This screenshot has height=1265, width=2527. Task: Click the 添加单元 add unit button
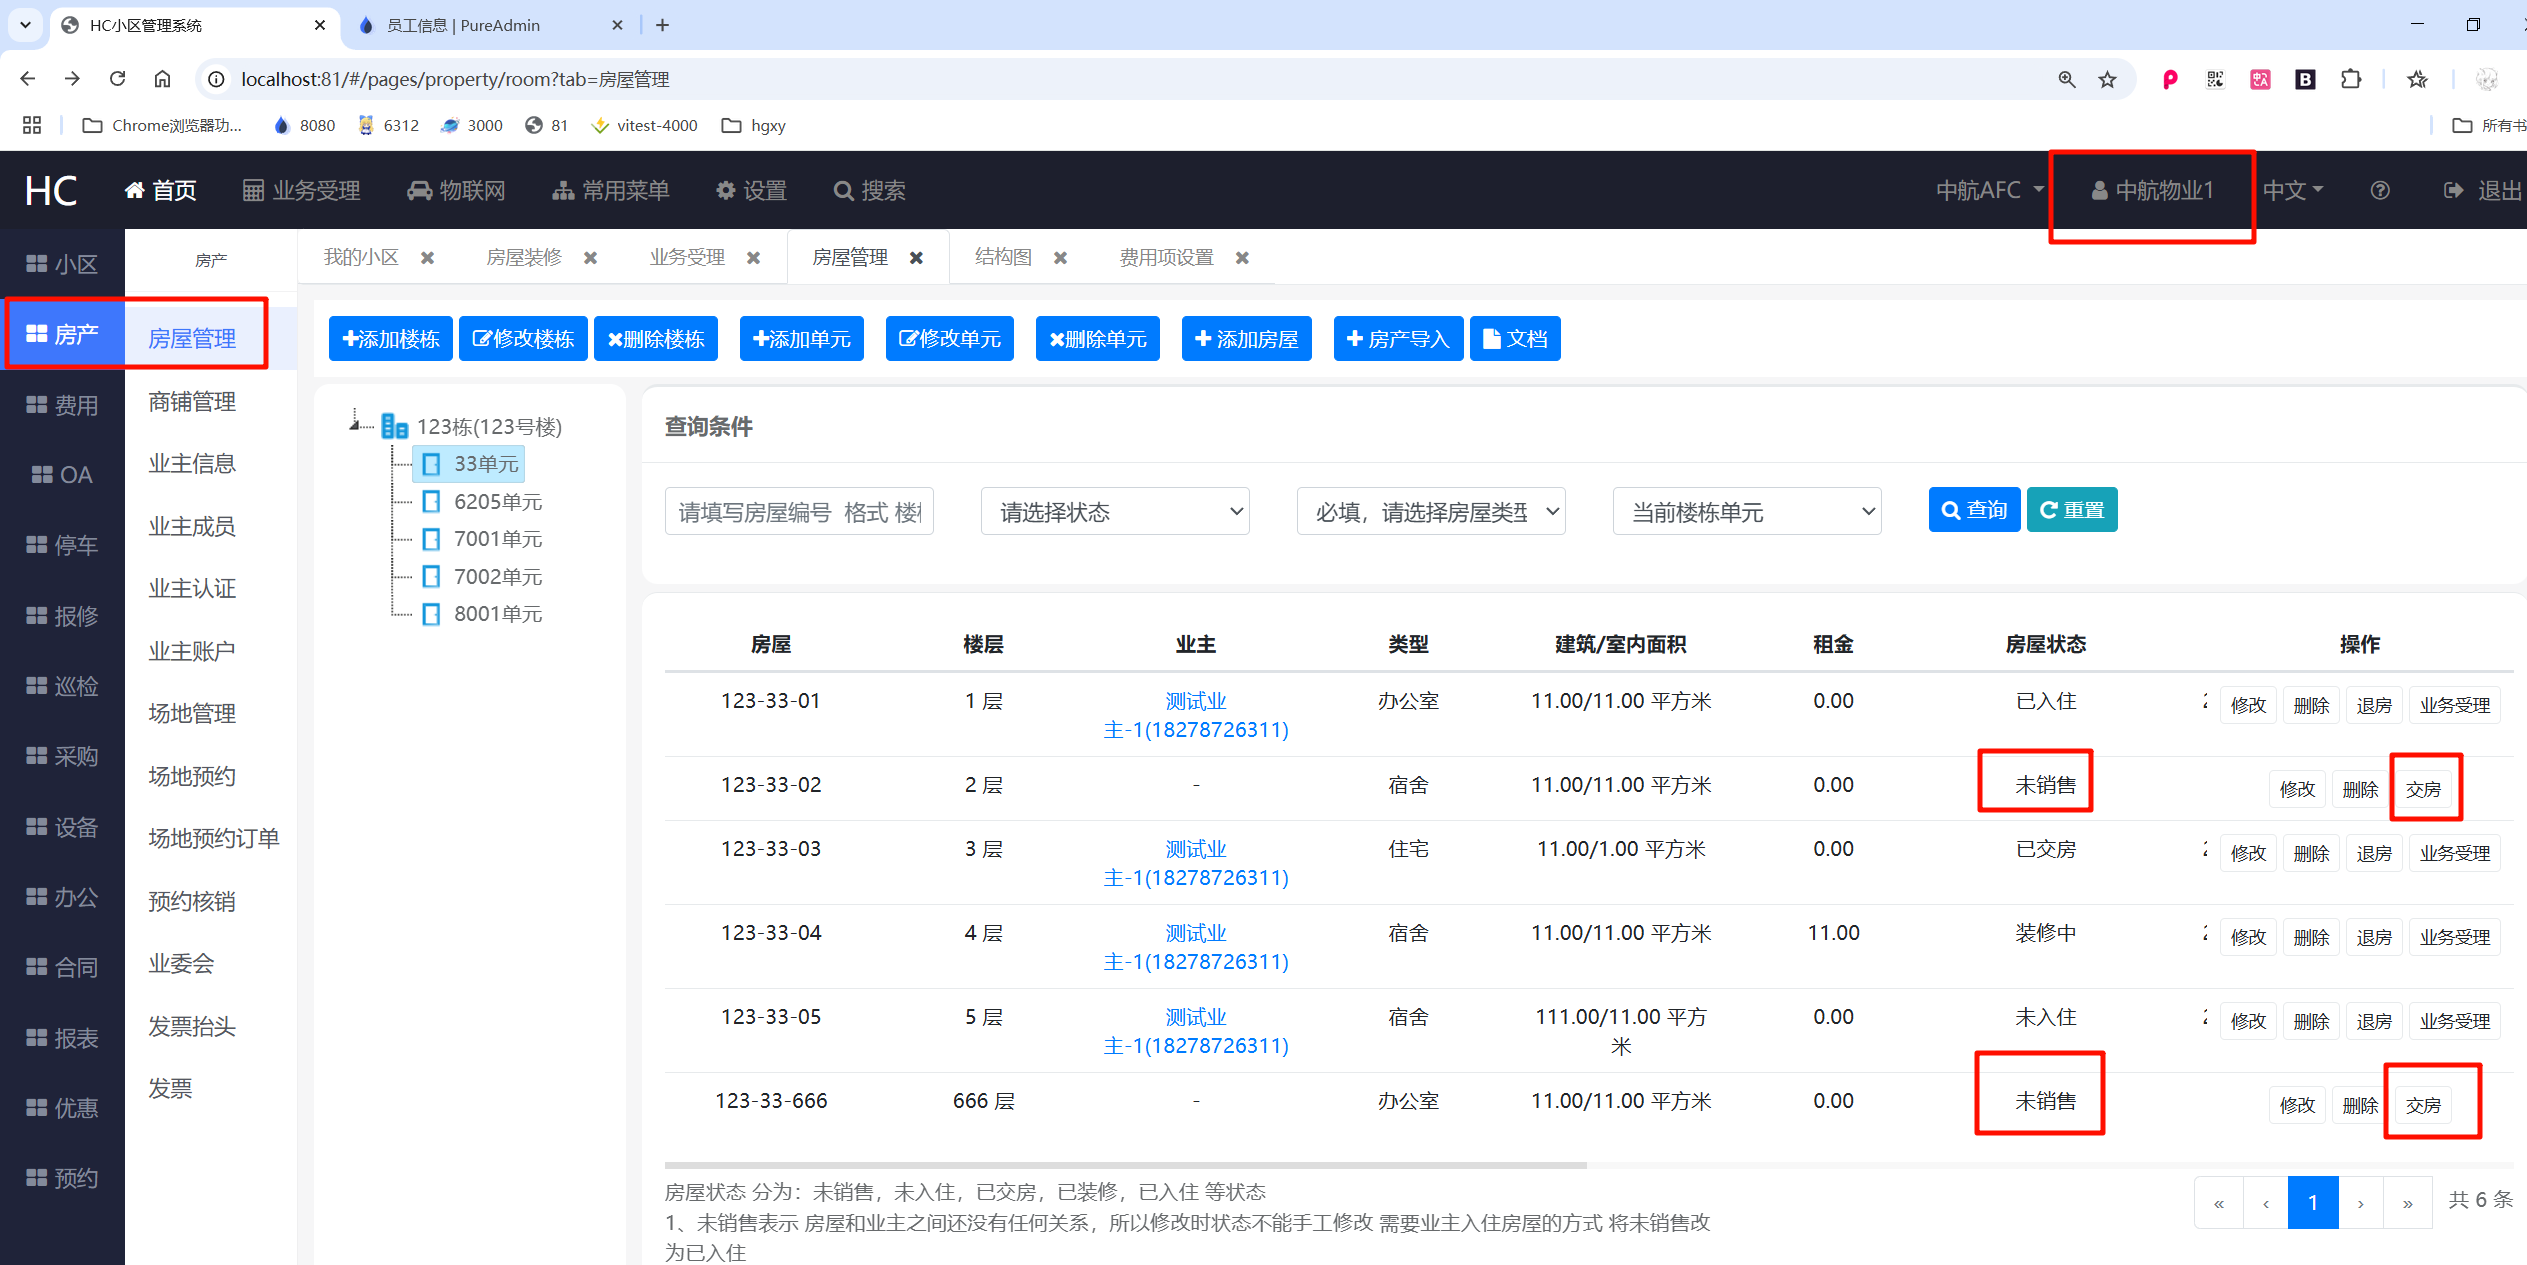[x=802, y=339]
